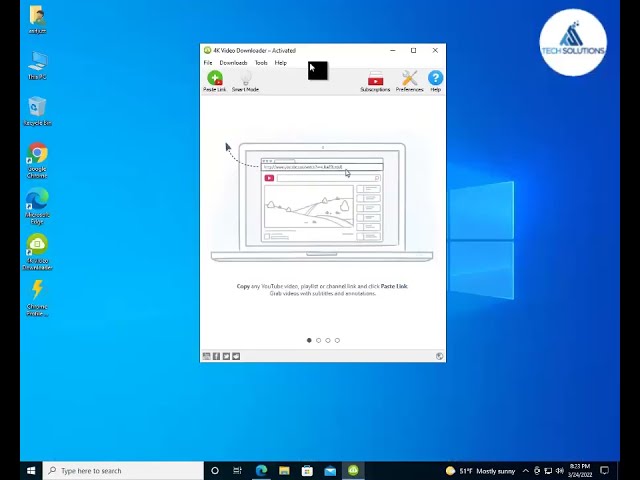This screenshot has height=480, width=640.
Task: Open Microsoft Store from the taskbar
Action: point(307,471)
